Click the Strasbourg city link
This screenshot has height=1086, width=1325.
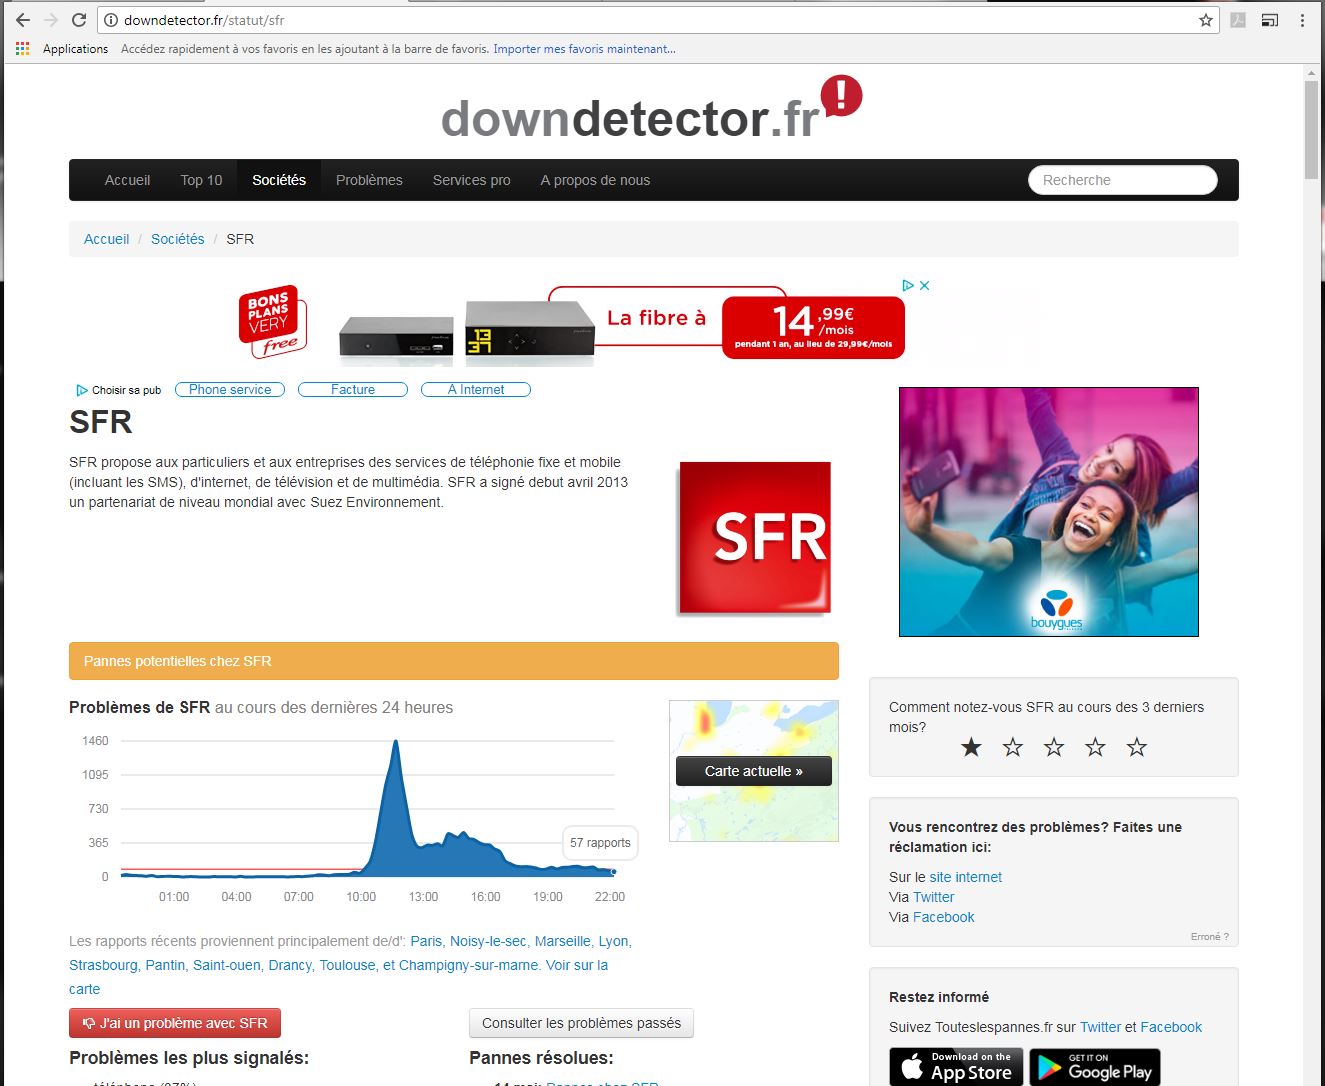[x=103, y=965]
